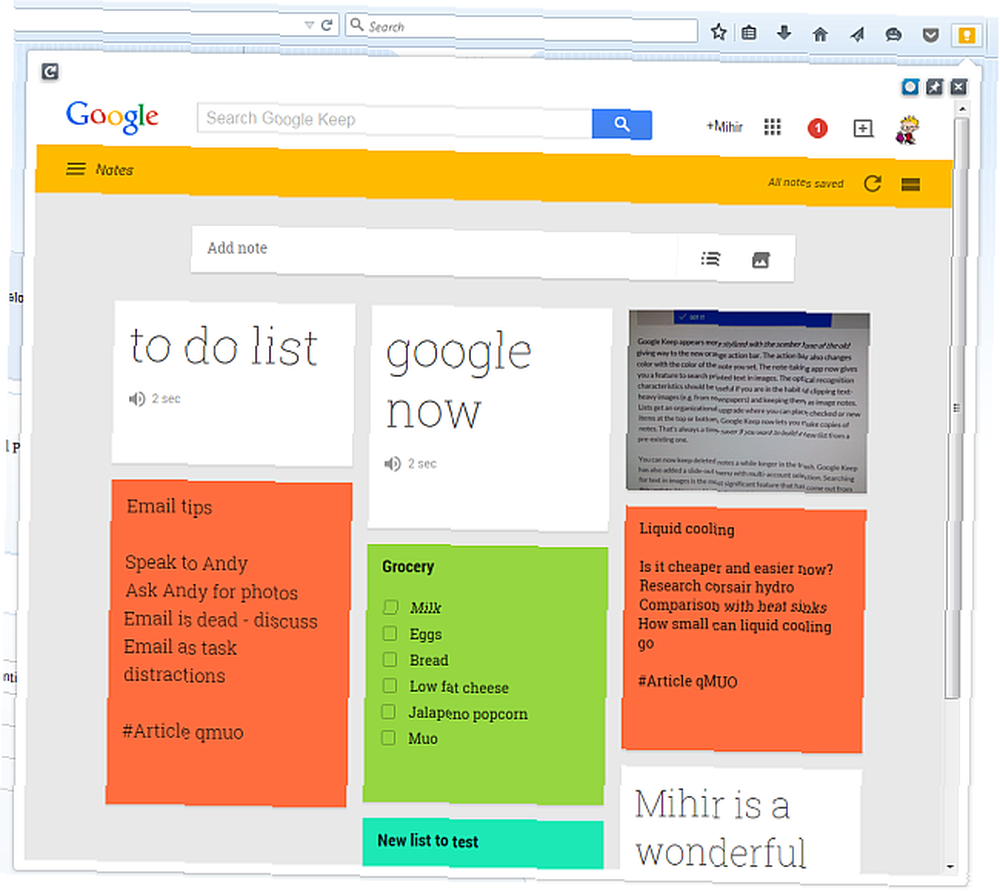
Task: Click the Google Keep extension icon
Action: (x=966, y=35)
